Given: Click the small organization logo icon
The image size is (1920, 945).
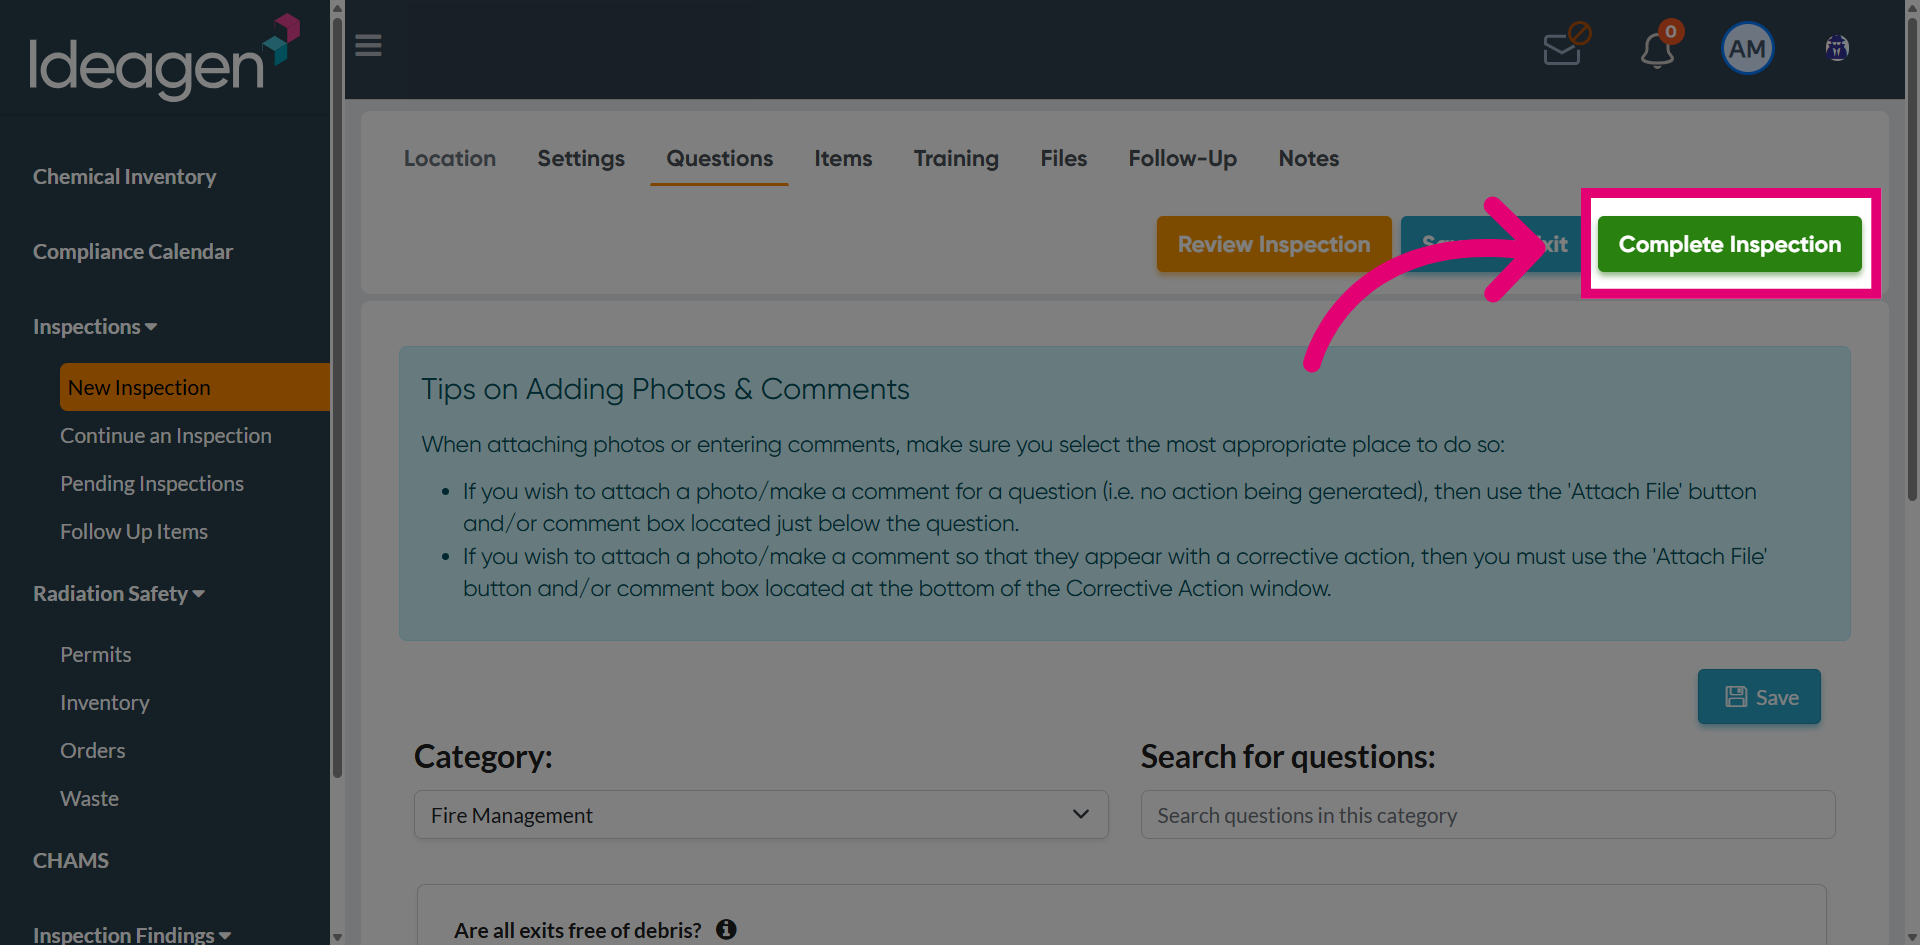Looking at the screenshot, I should coord(1836,48).
